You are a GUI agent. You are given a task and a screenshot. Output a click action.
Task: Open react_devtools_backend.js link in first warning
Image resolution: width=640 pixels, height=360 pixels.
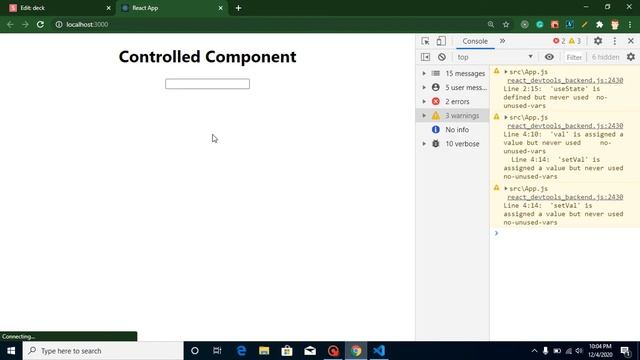(x=565, y=80)
